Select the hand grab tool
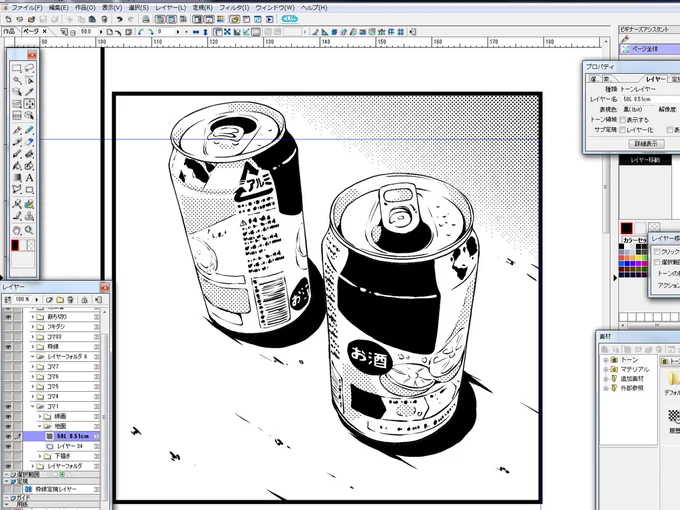Viewport: 680px width, 510px height. point(16,230)
